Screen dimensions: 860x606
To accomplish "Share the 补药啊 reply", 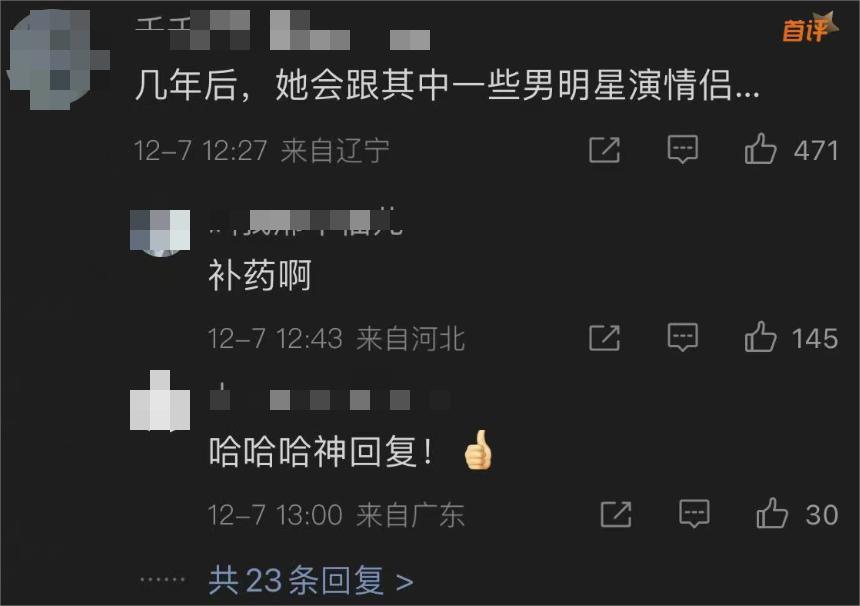I will 604,337.
